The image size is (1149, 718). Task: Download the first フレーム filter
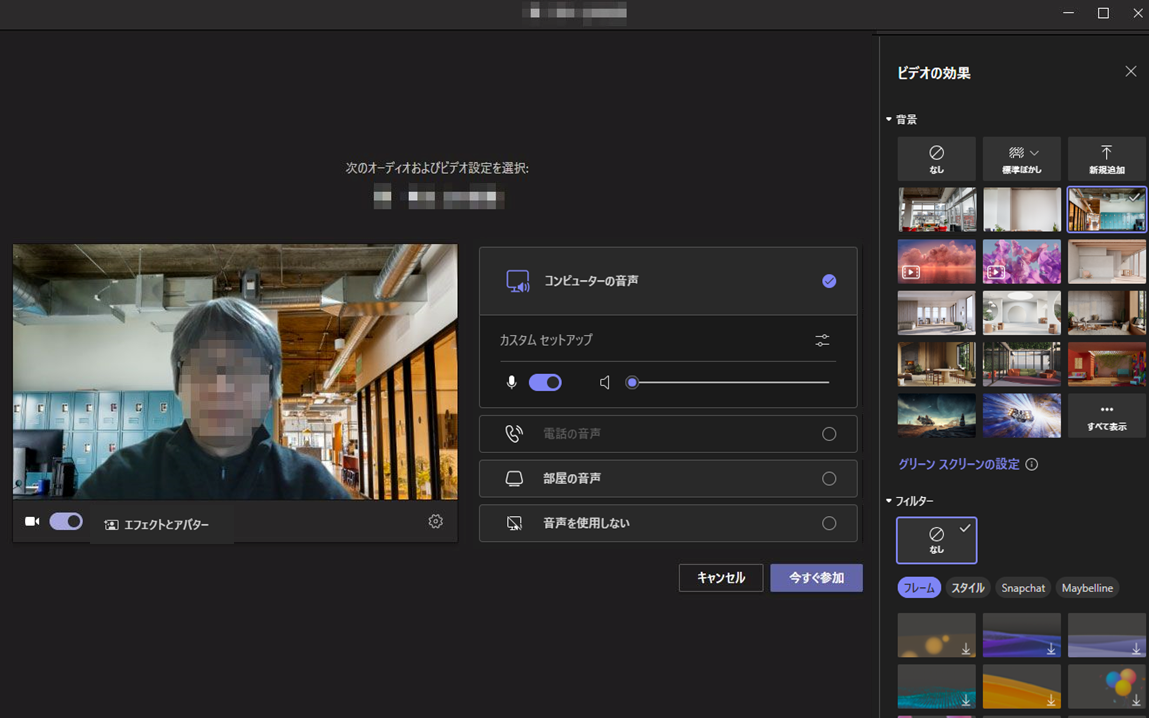[965, 650]
